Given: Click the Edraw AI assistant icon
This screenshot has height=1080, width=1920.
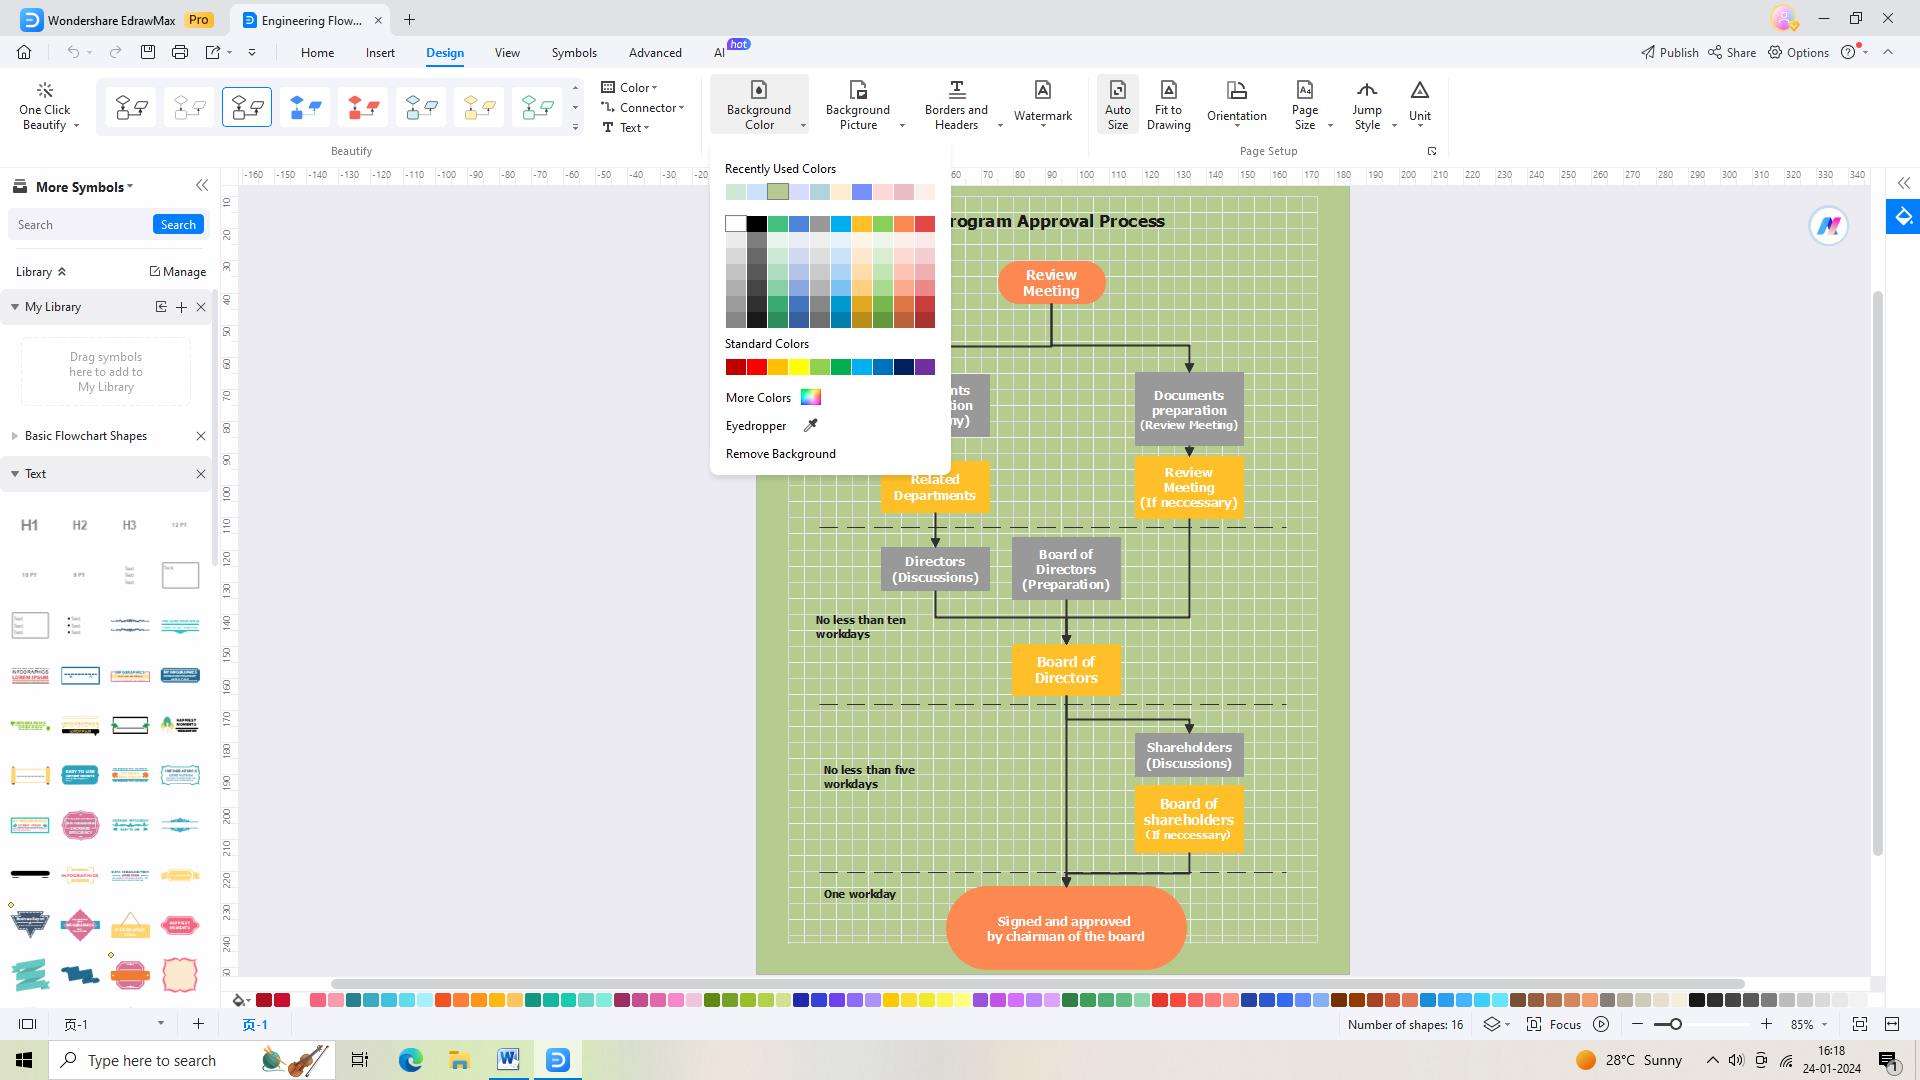Looking at the screenshot, I should 1829,226.
